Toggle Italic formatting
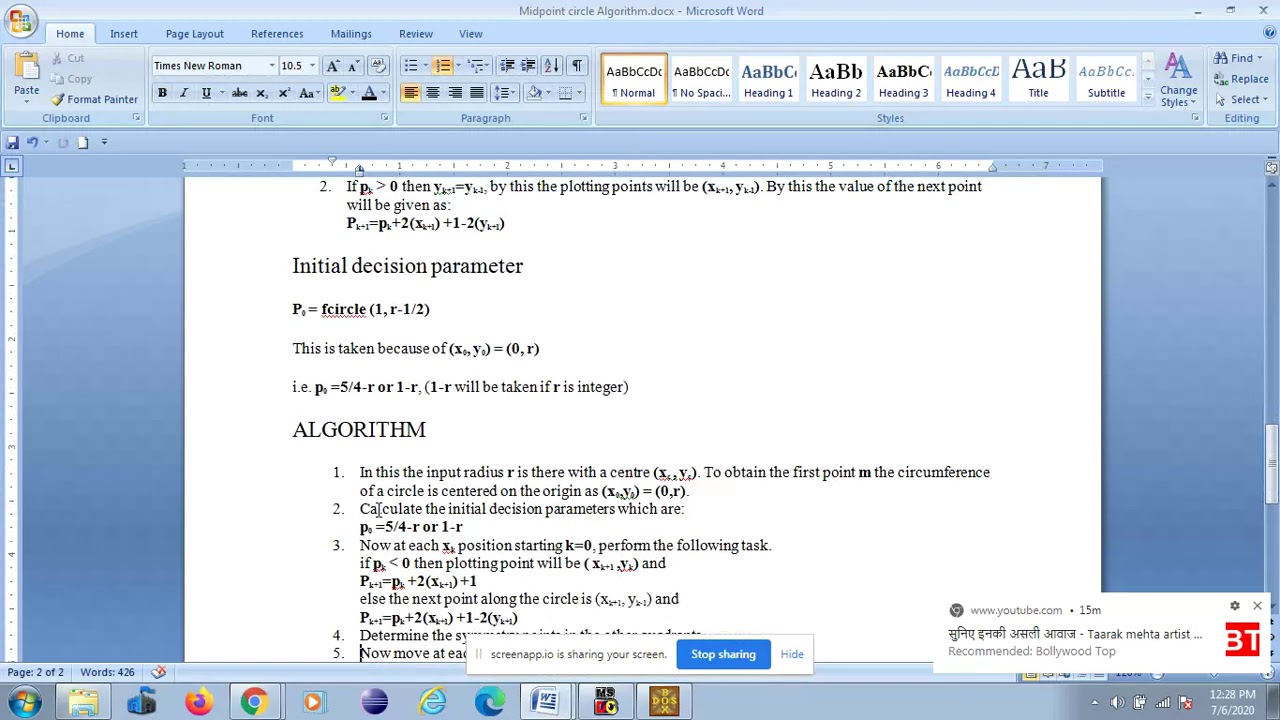 coord(184,93)
